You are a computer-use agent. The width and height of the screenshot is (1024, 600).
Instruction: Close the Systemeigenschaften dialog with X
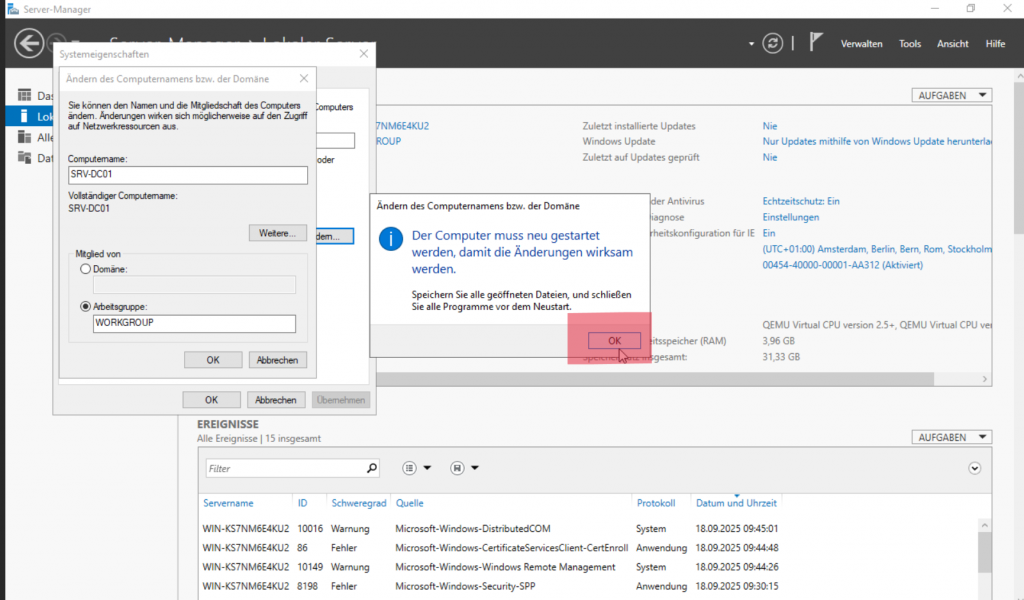pyautogui.click(x=363, y=52)
